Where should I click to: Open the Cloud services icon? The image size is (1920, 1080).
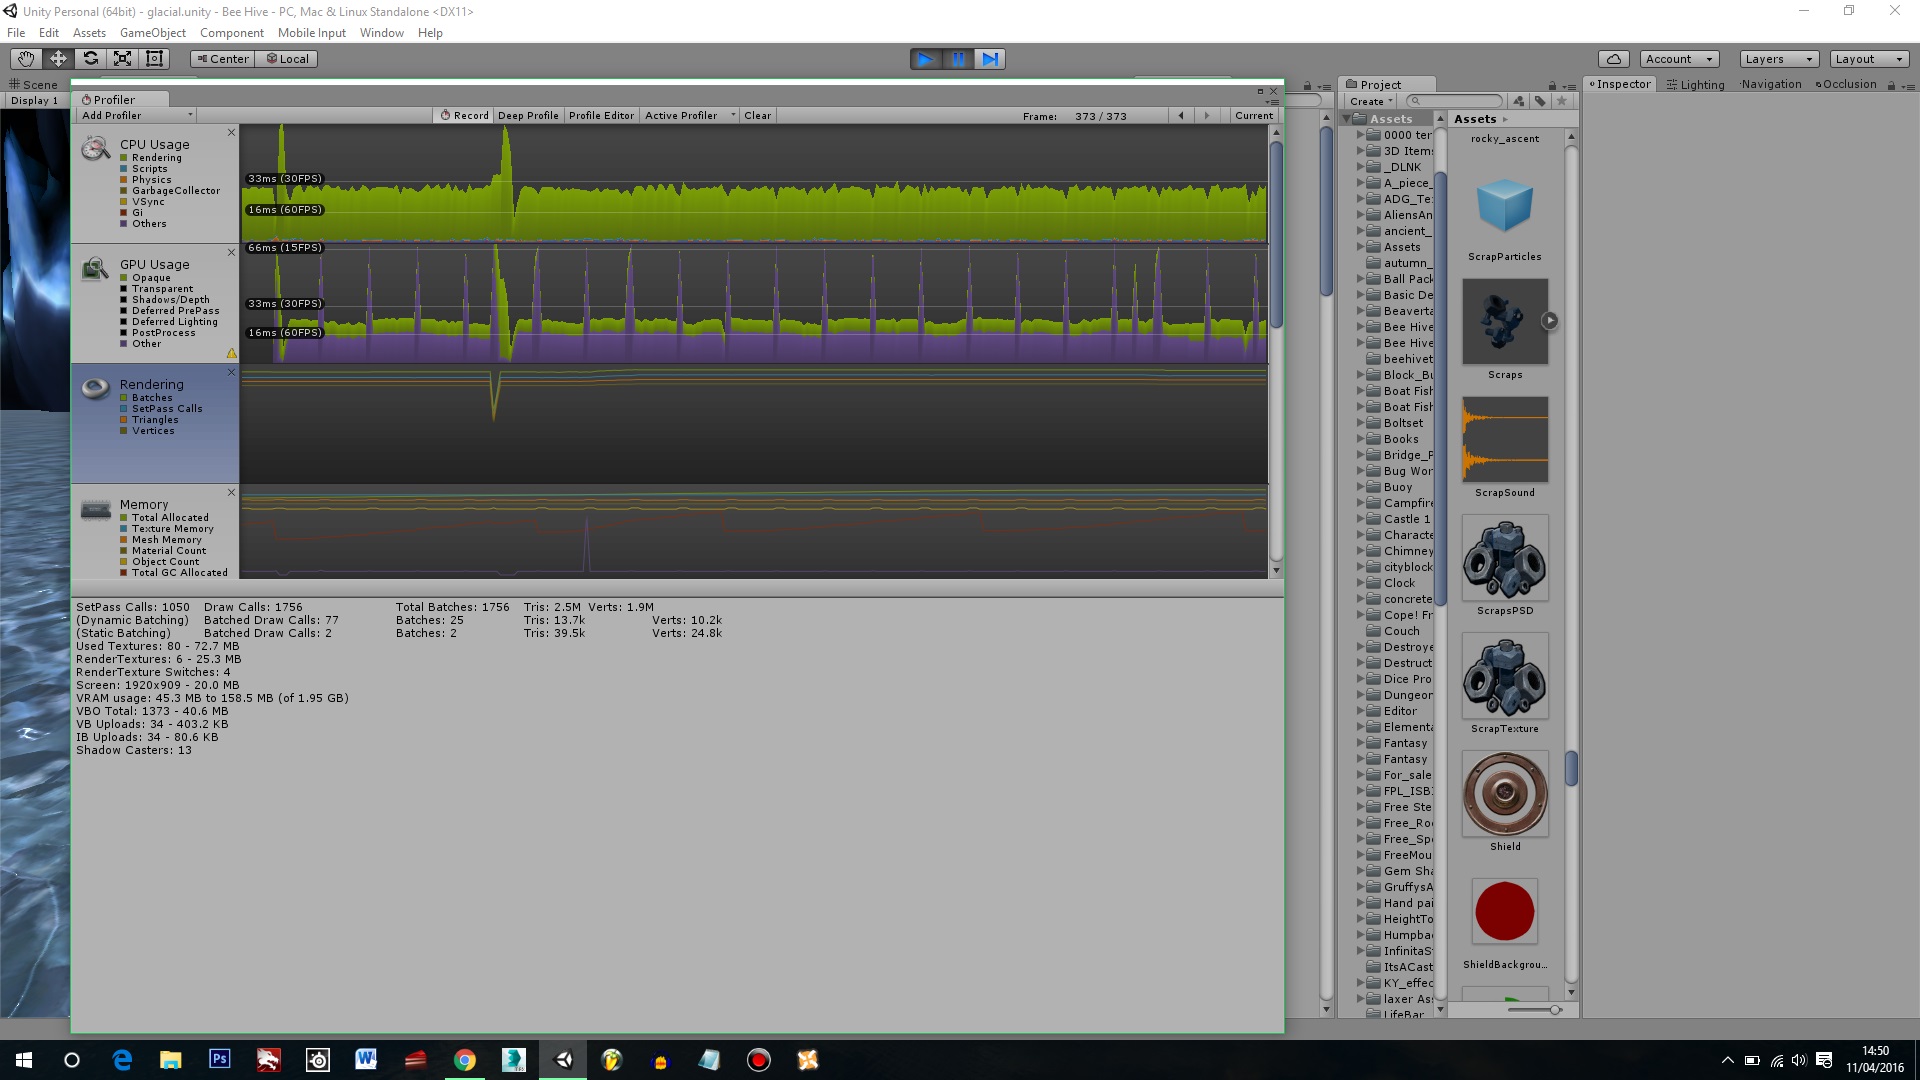1613,59
